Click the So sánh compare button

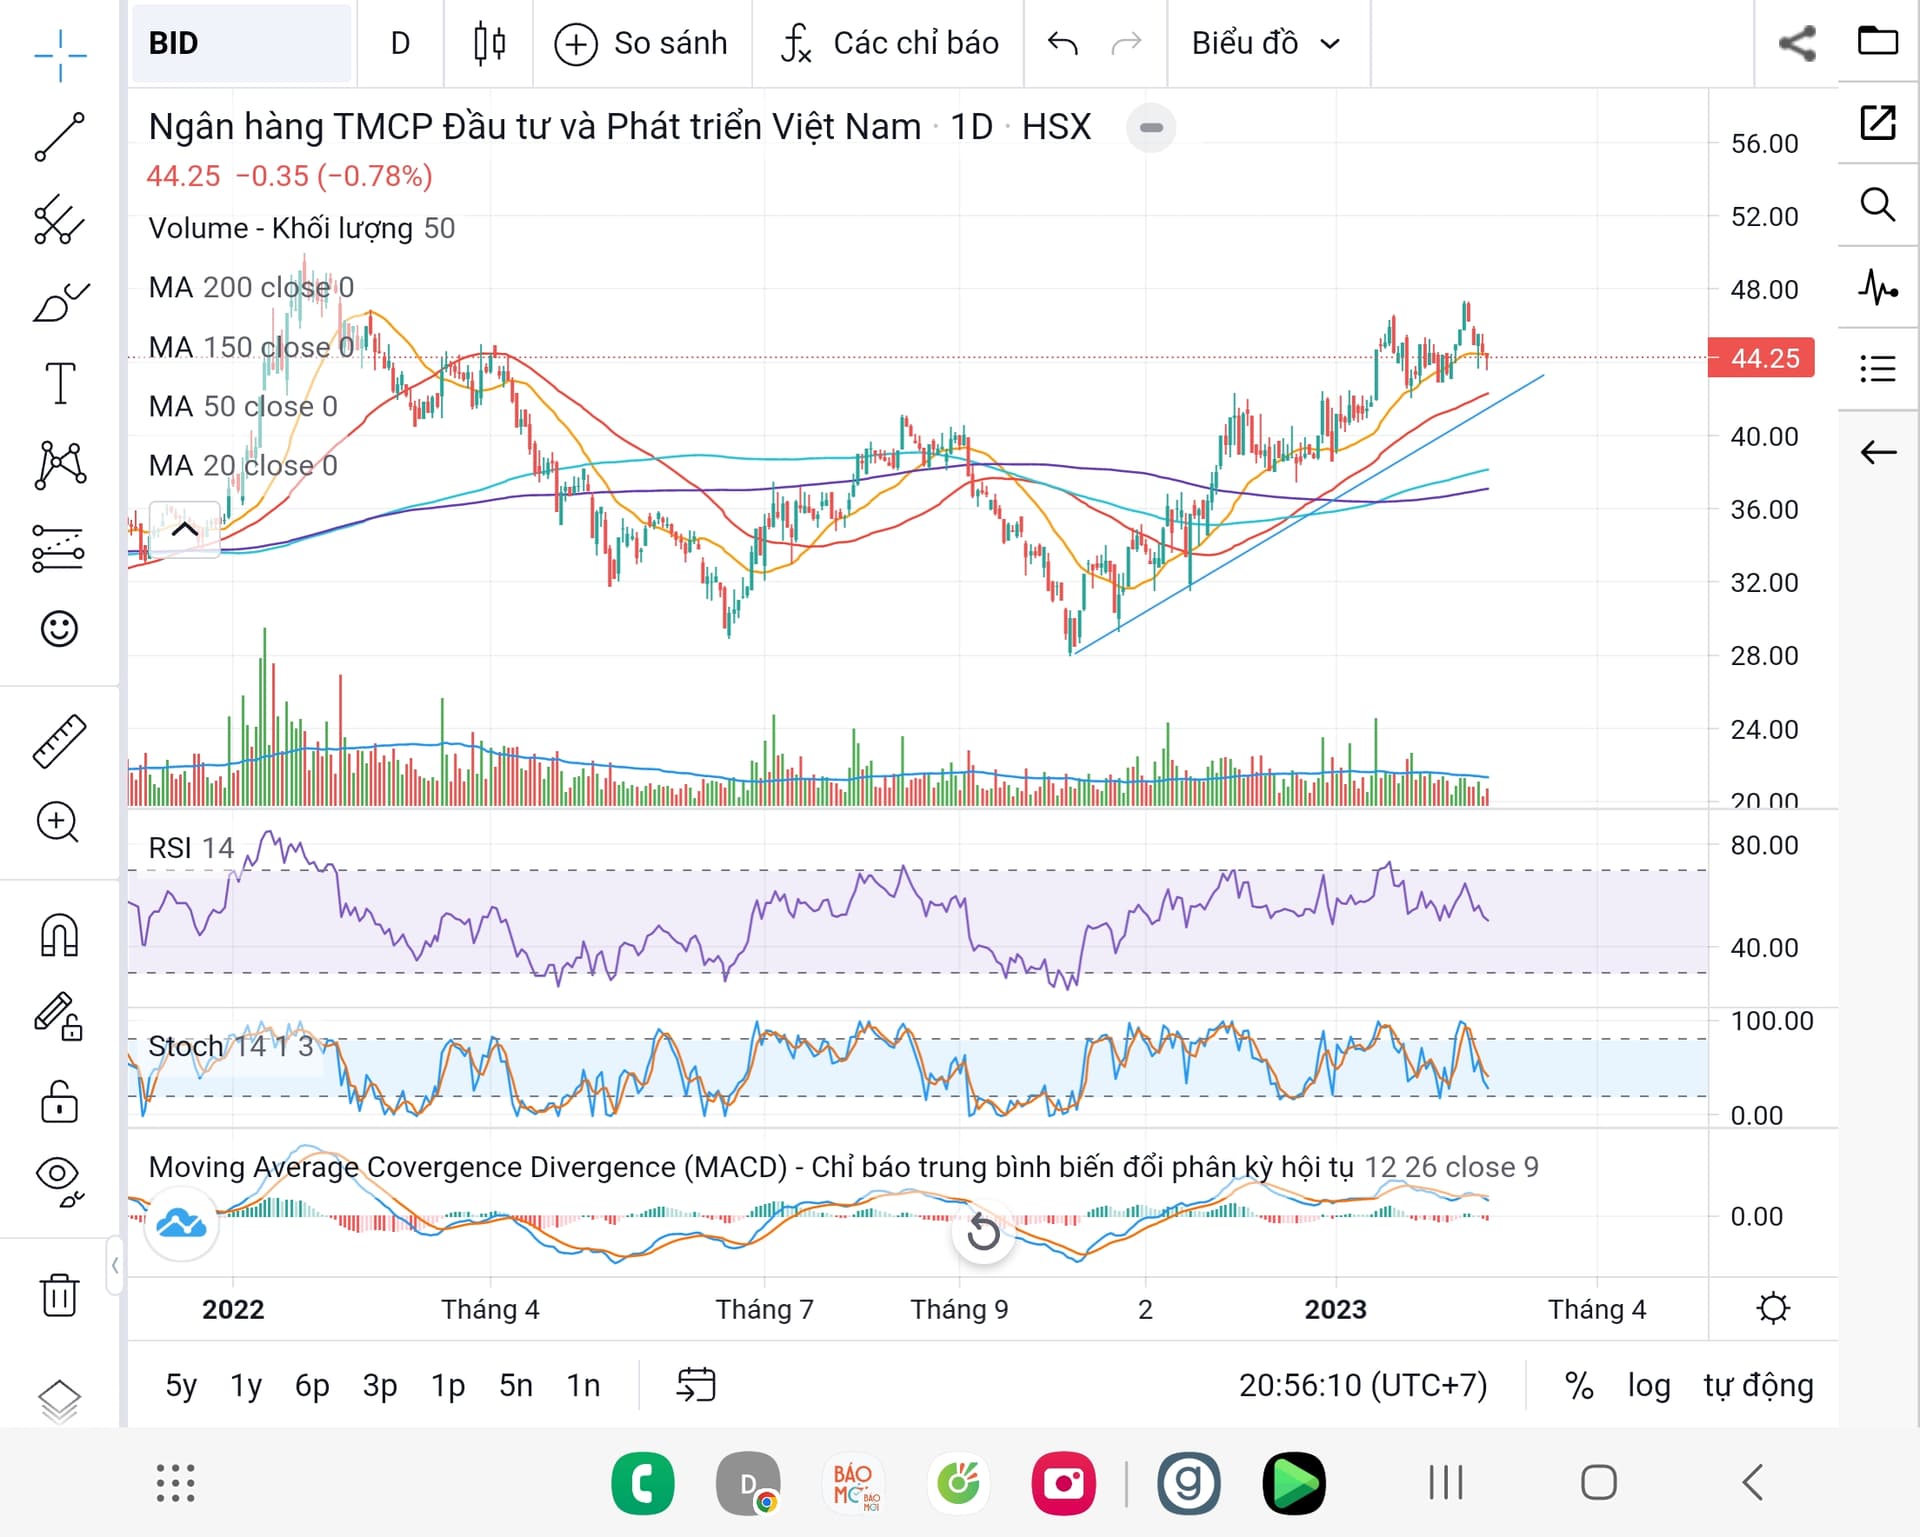click(642, 43)
